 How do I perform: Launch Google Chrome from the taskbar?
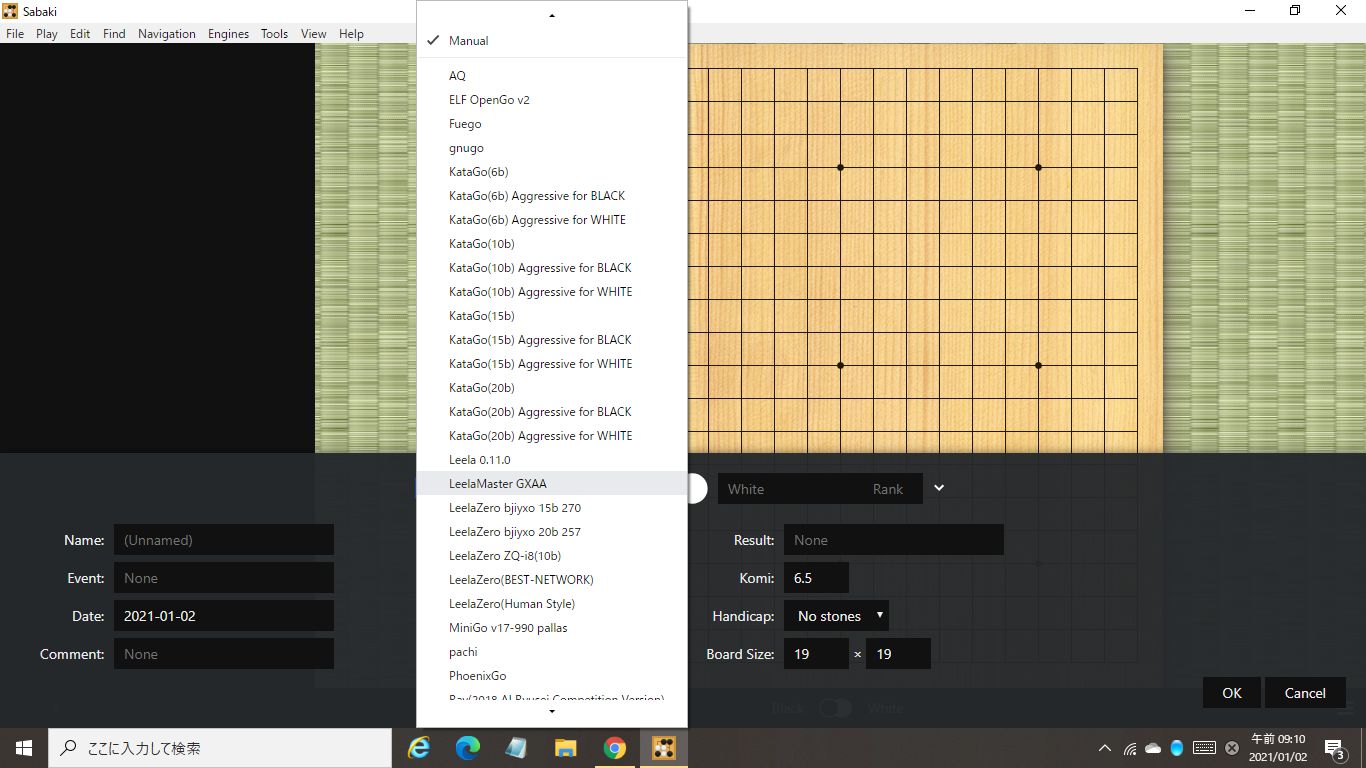614,748
